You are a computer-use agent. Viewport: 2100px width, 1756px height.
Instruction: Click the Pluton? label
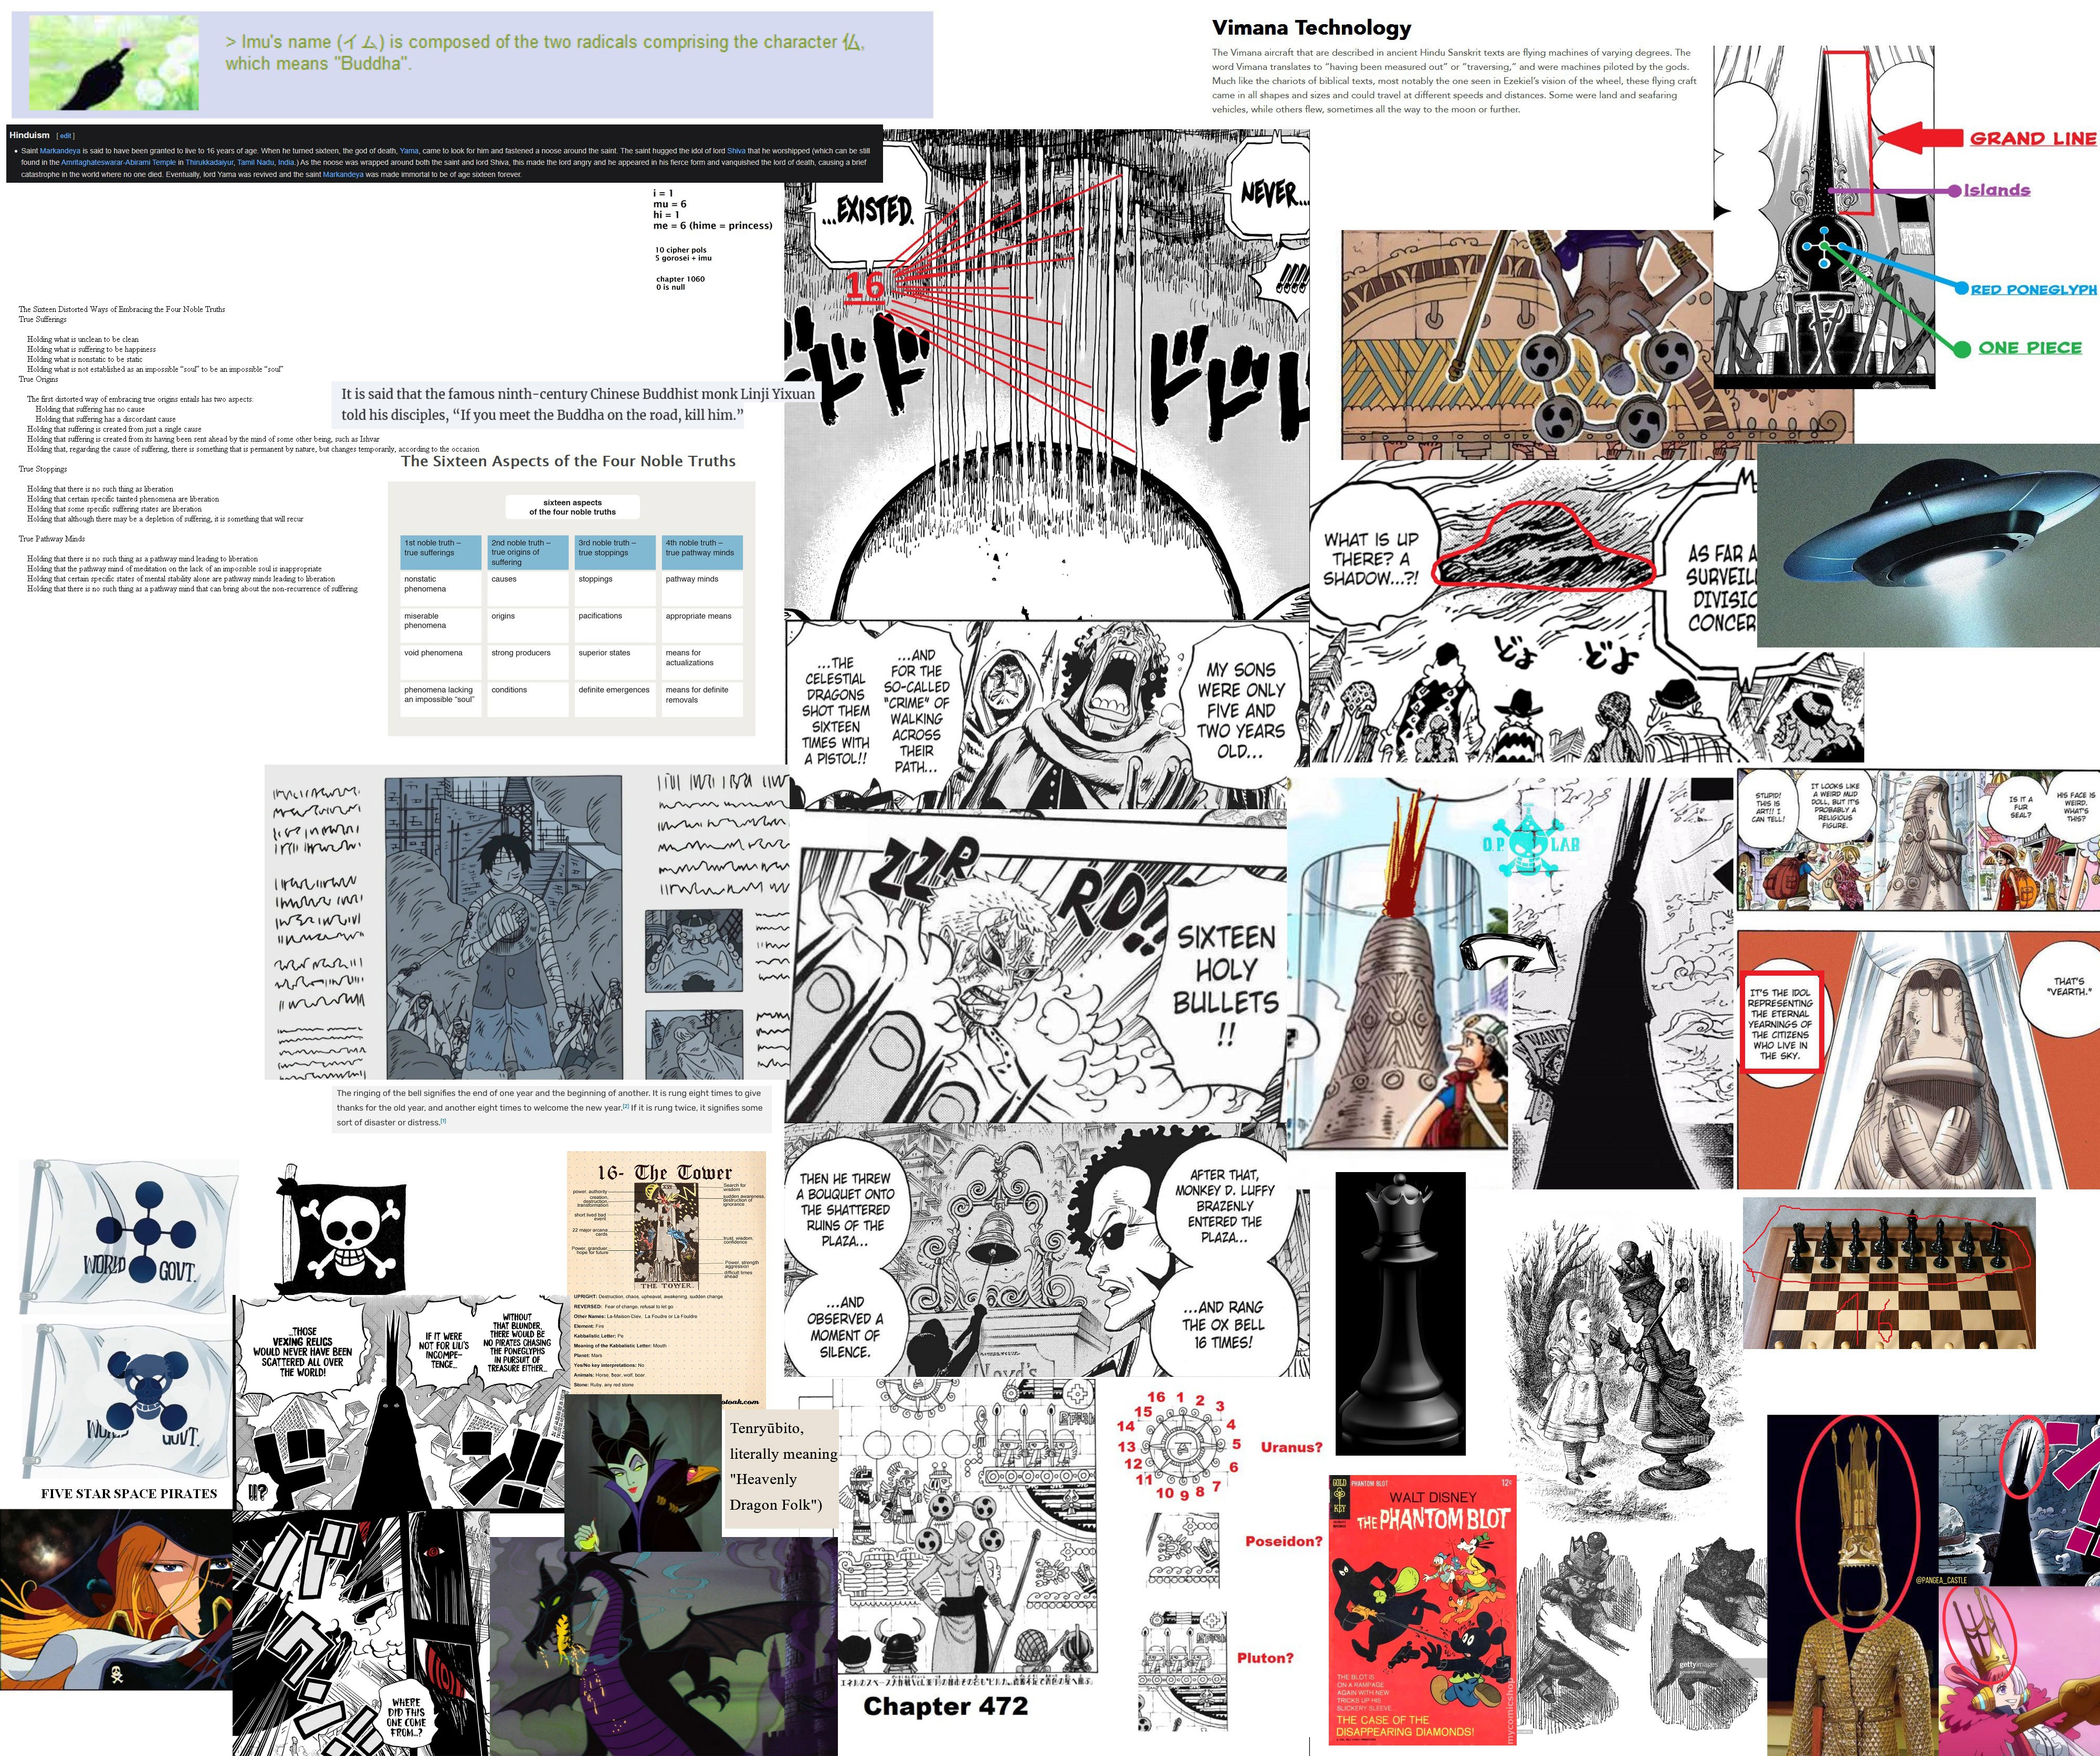pos(1265,1657)
